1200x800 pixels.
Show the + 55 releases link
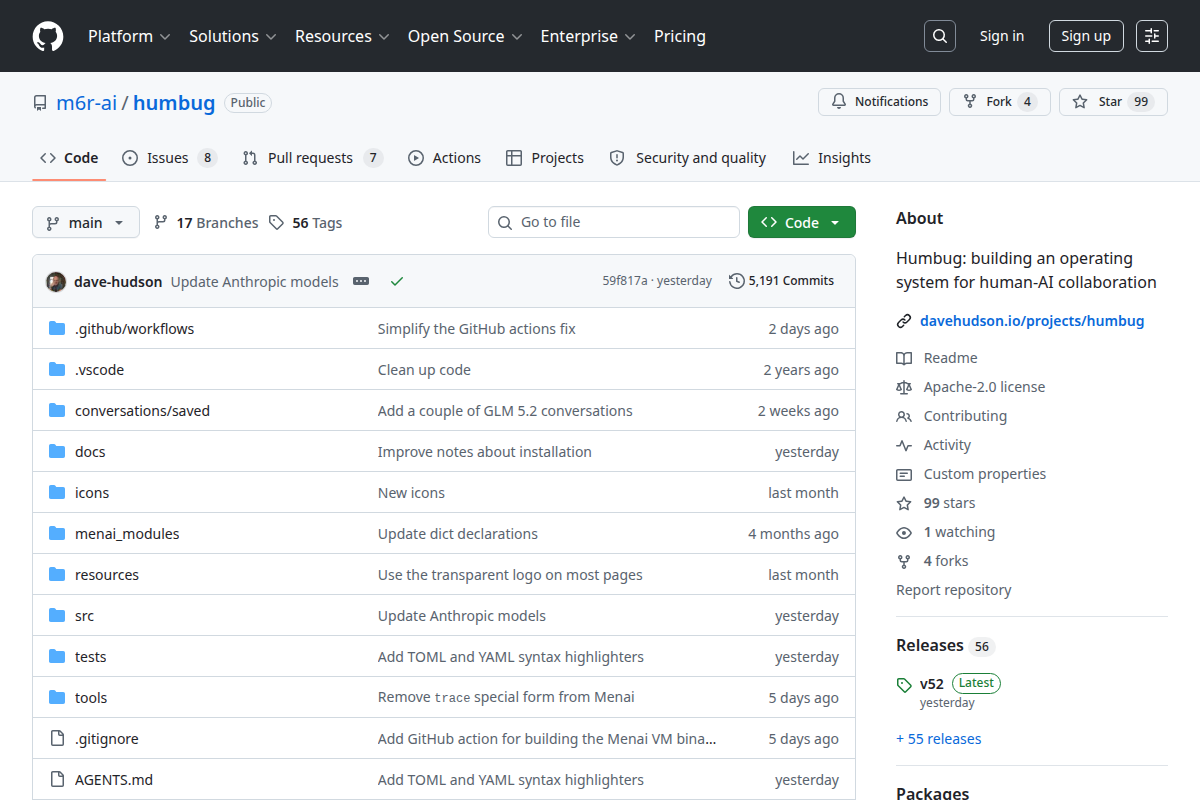click(x=938, y=739)
